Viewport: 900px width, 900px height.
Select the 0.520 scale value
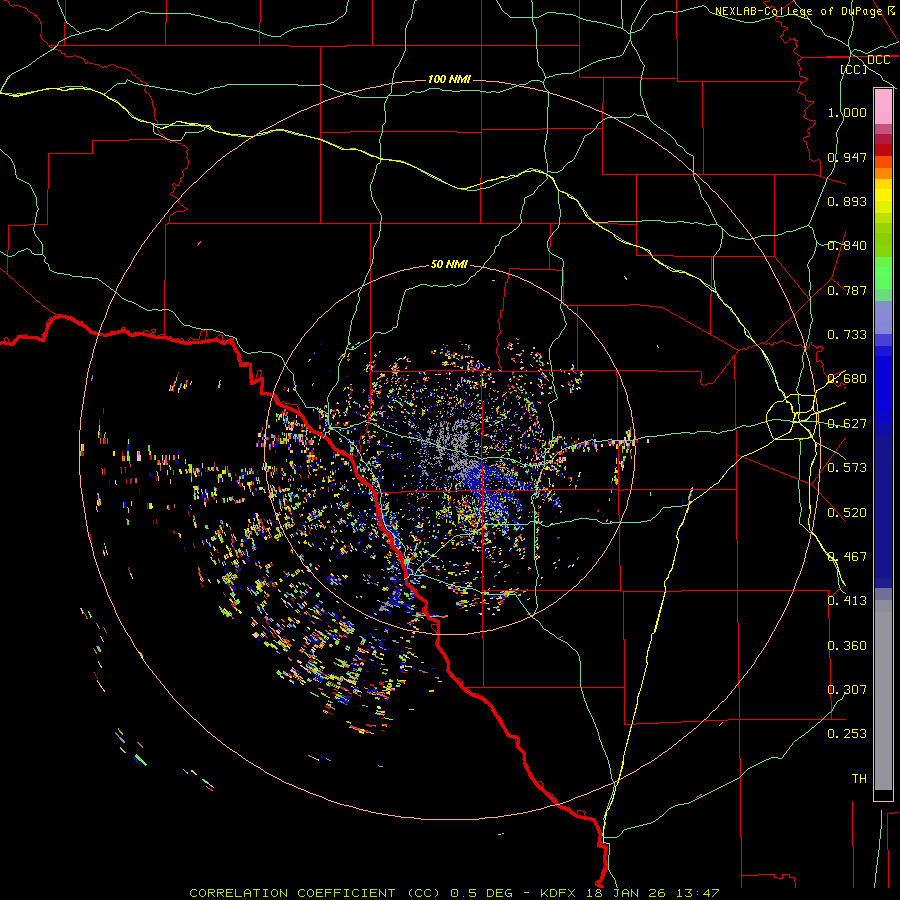(x=847, y=513)
